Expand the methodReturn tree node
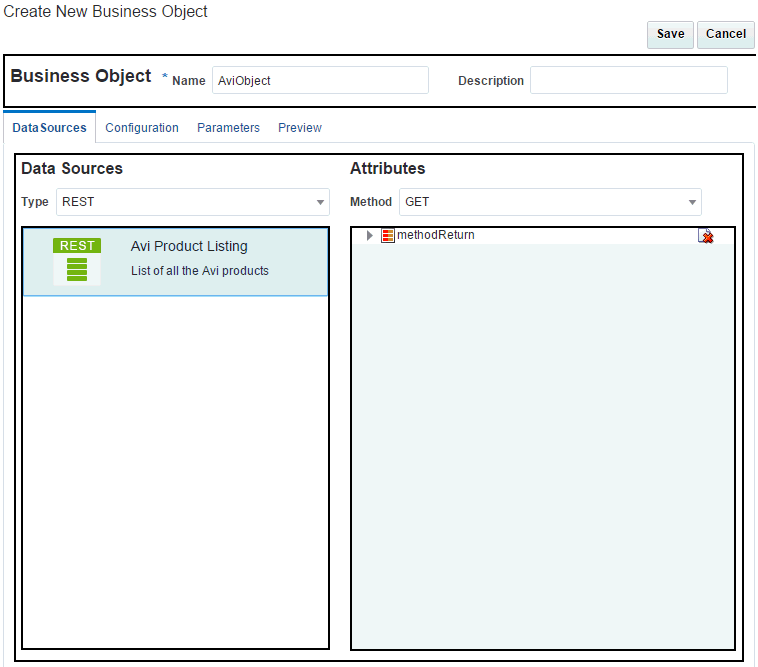This screenshot has width=758, height=667. (370, 235)
